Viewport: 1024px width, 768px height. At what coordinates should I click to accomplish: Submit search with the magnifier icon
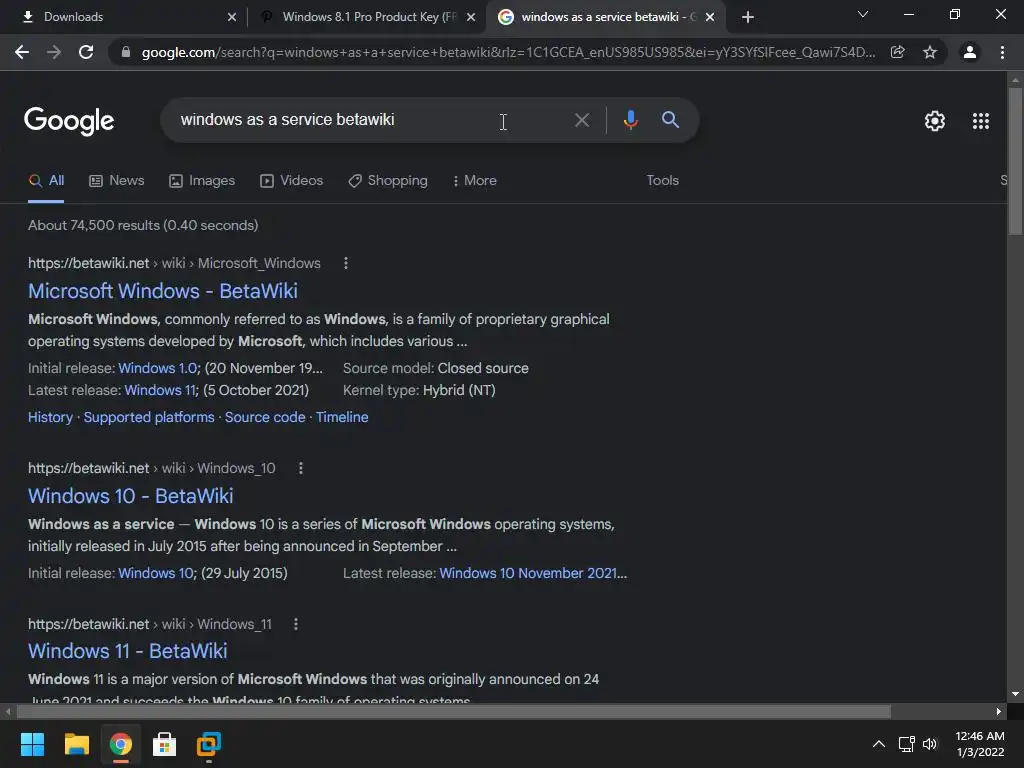[670, 120]
